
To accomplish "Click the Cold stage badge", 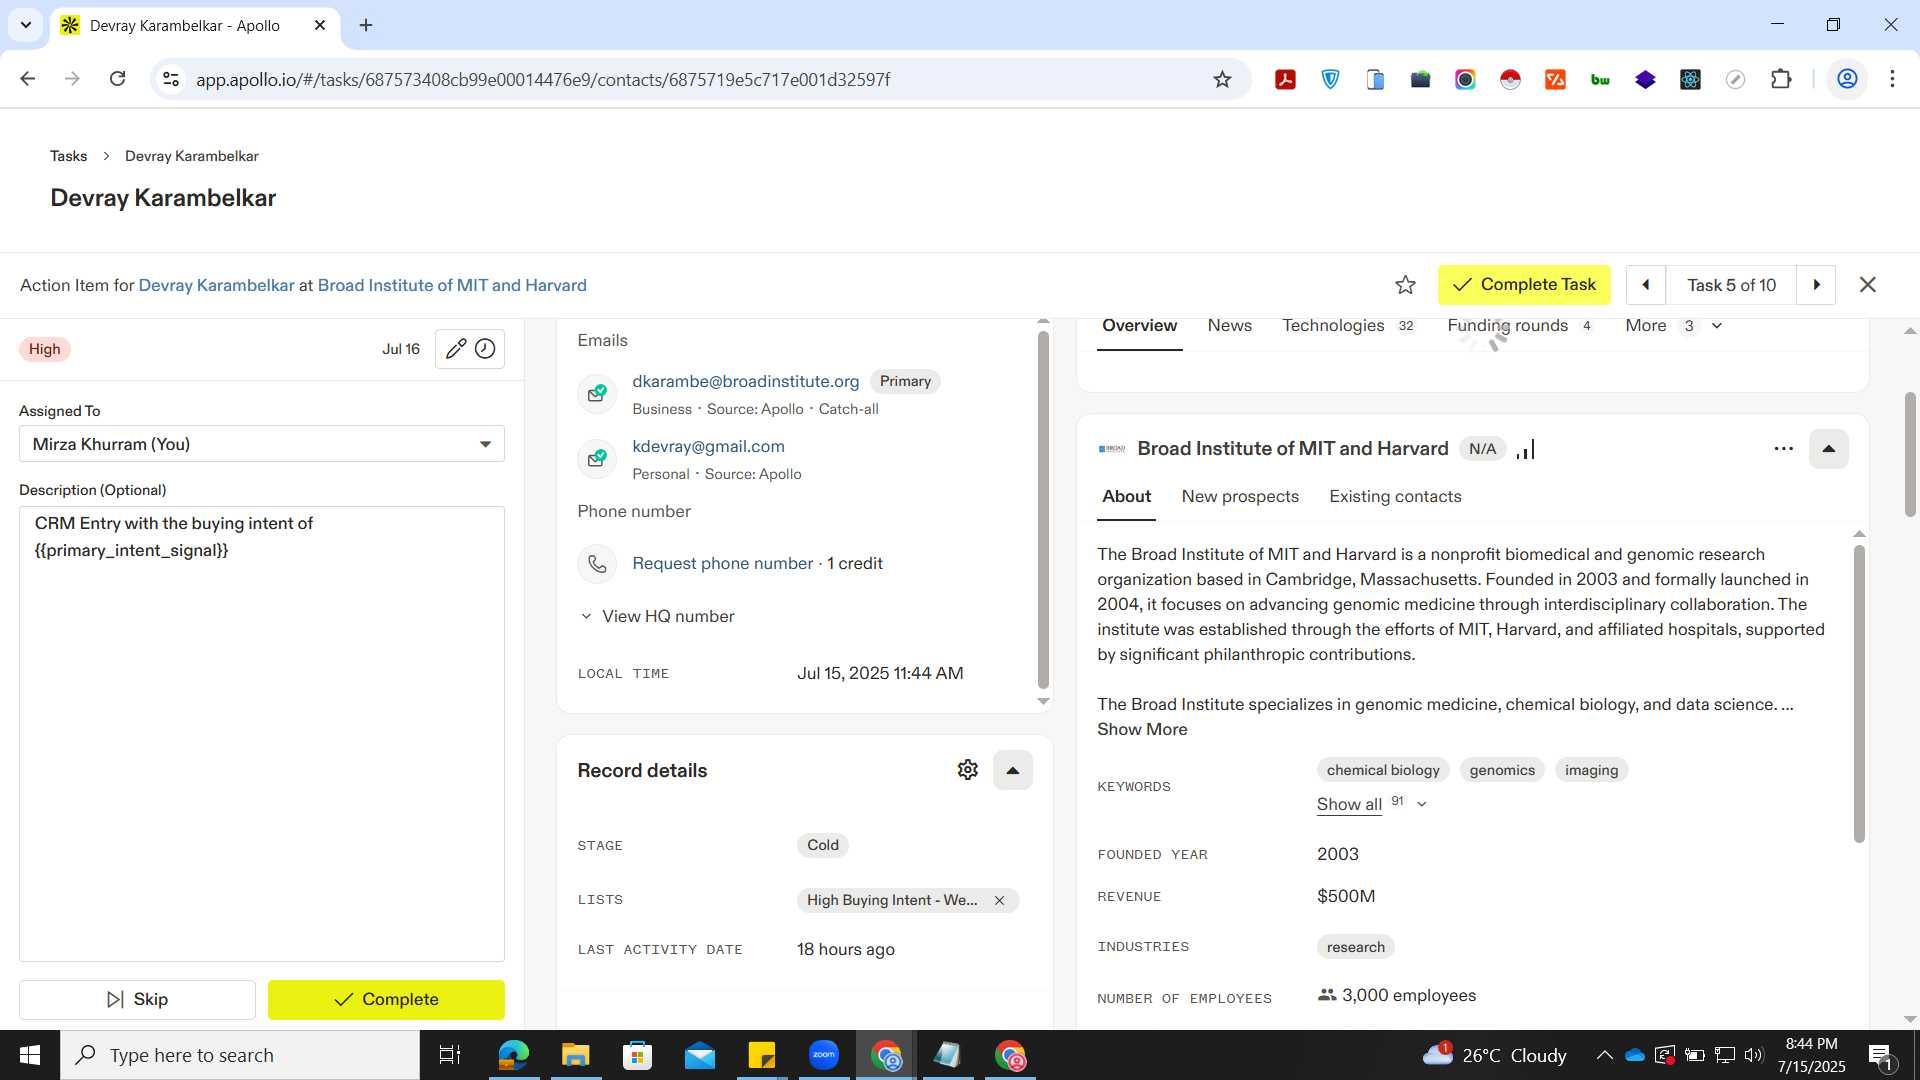I will tap(823, 846).
